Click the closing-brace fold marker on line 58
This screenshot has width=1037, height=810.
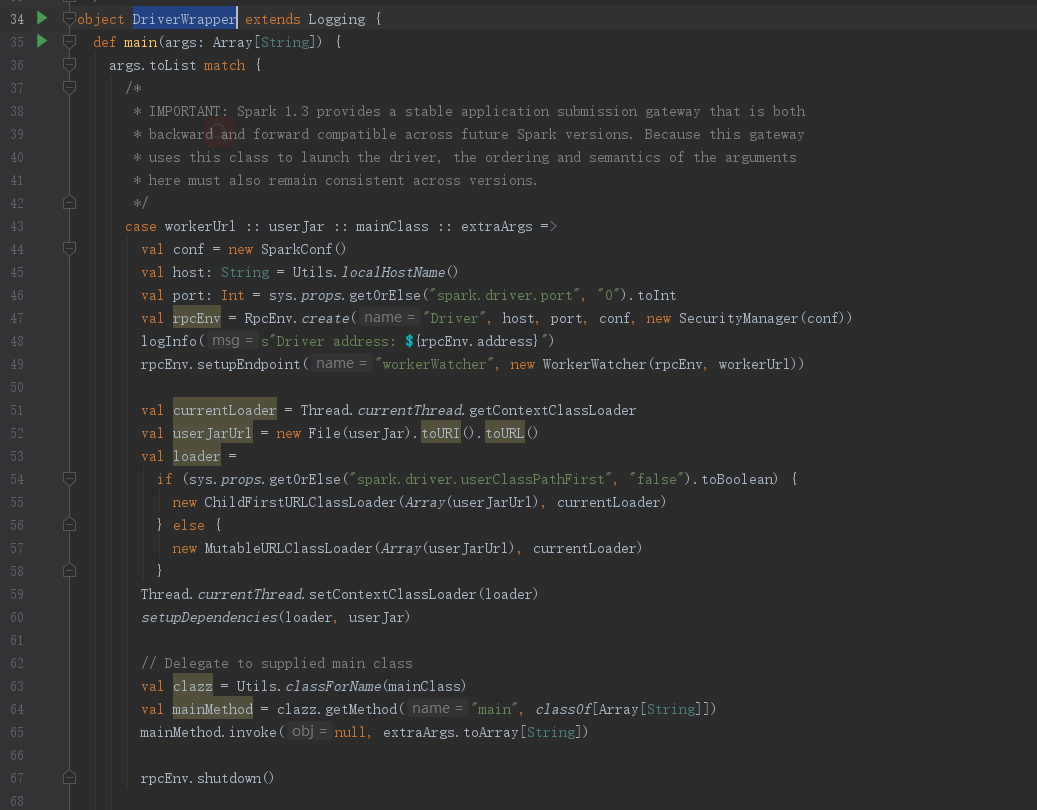point(69,571)
